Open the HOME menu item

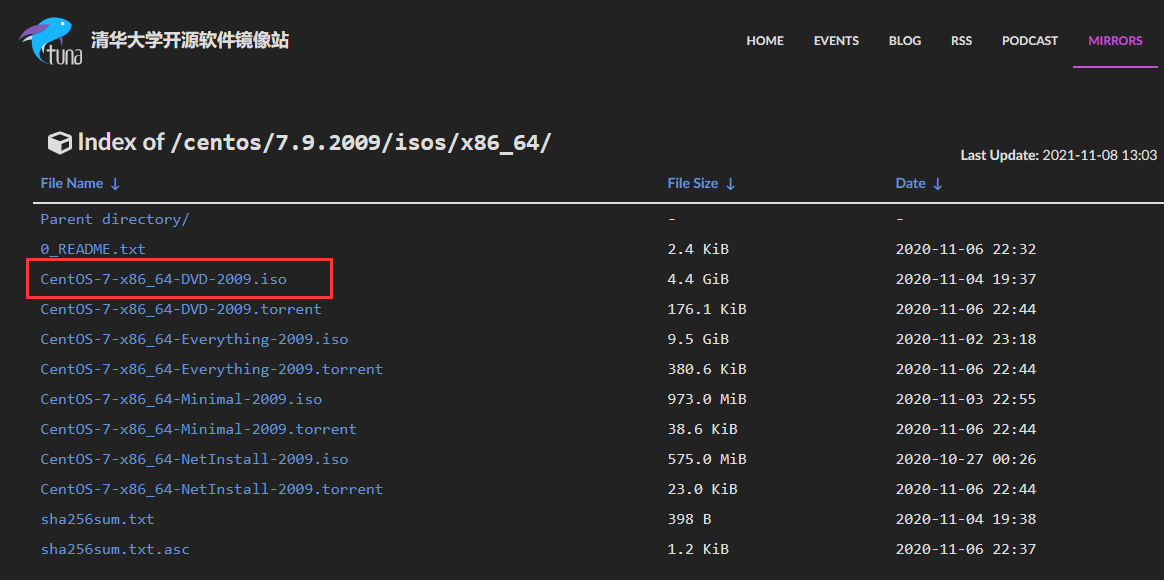click(765, 41)
